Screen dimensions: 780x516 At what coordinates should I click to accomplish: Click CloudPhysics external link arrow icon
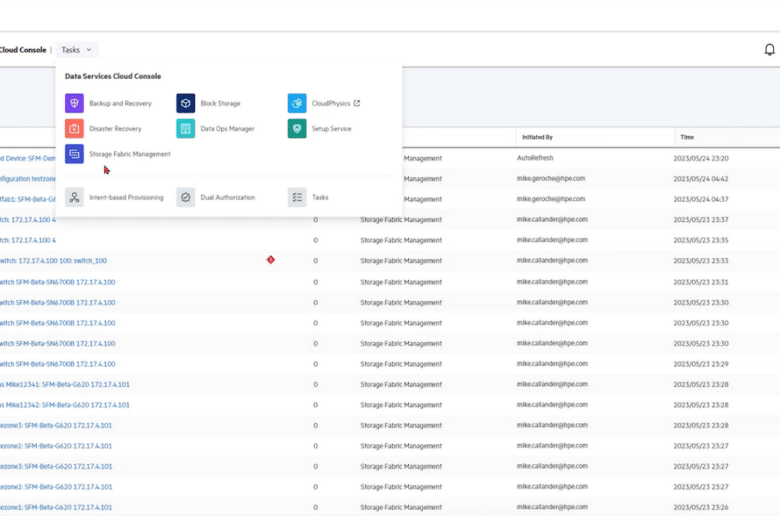357,103
